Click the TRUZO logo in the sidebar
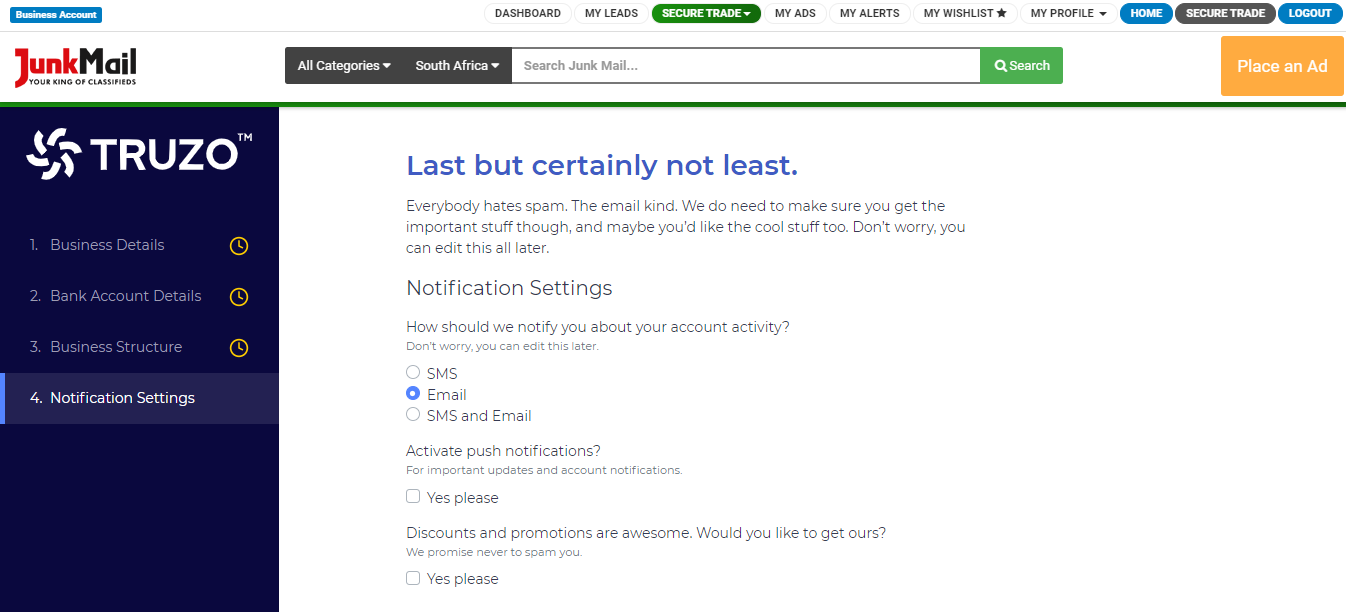The image size is (1346, 612). tap(138, 152)
